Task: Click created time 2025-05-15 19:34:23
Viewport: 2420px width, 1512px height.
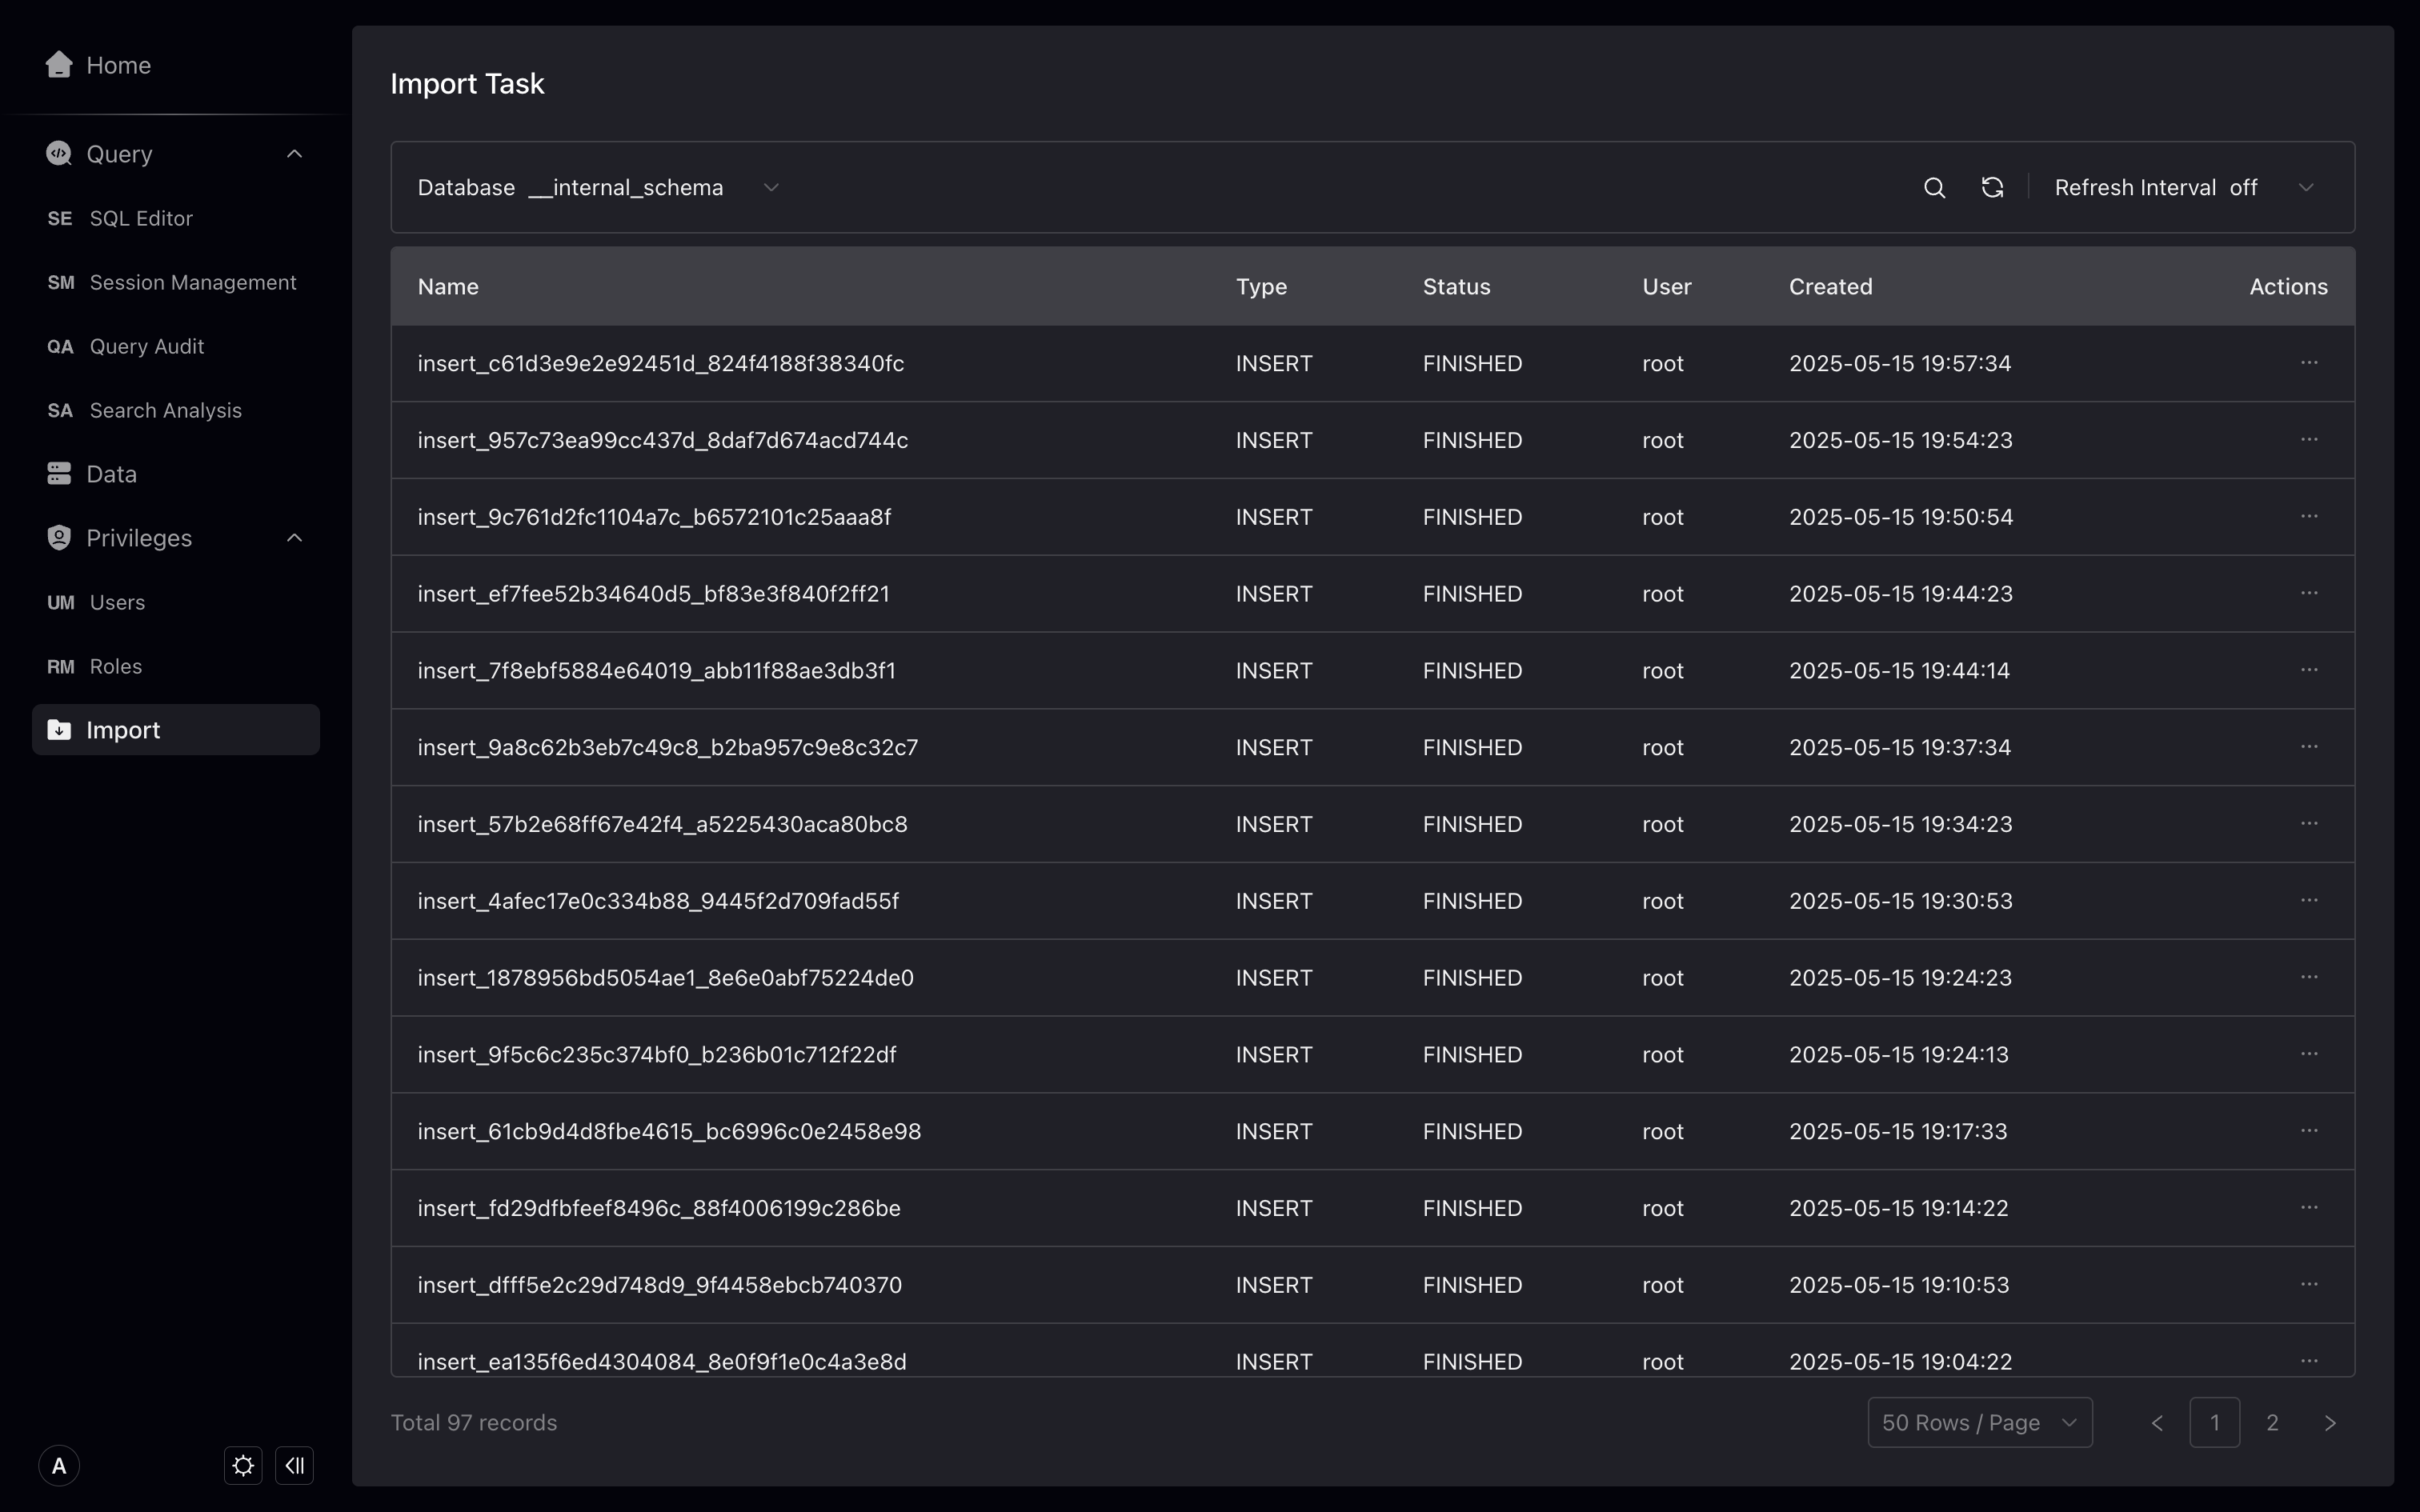Action: pos(1900,825)
